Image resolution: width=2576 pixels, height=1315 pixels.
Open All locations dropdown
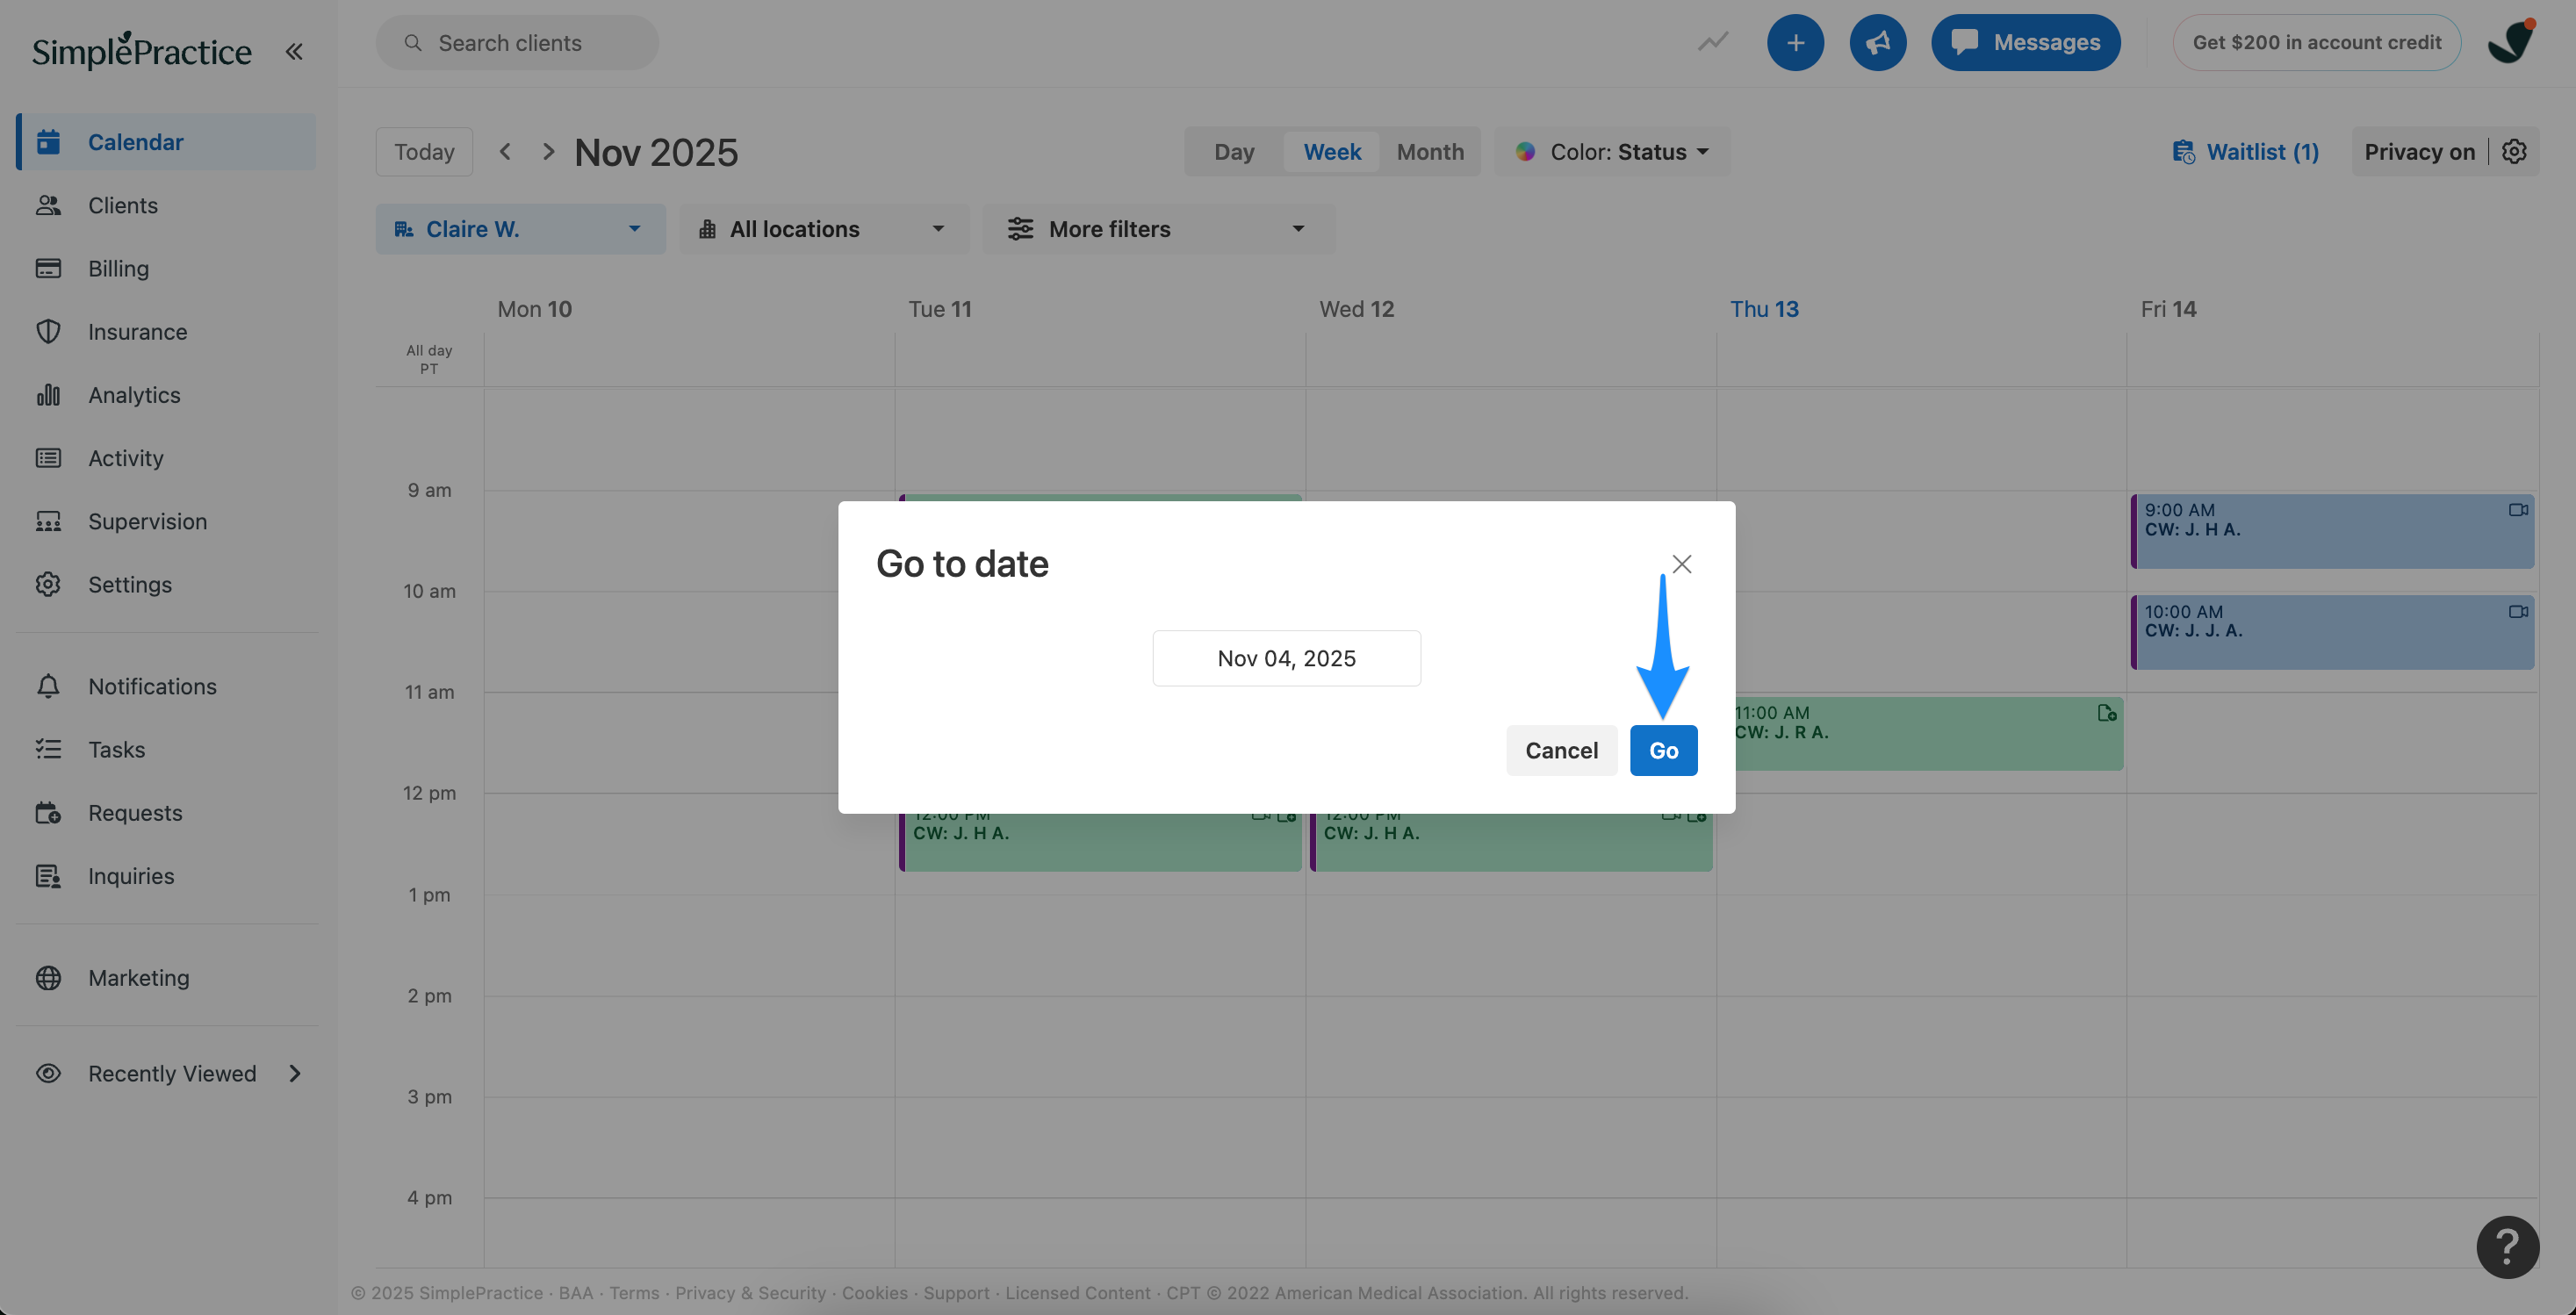[x=824, y=229]
